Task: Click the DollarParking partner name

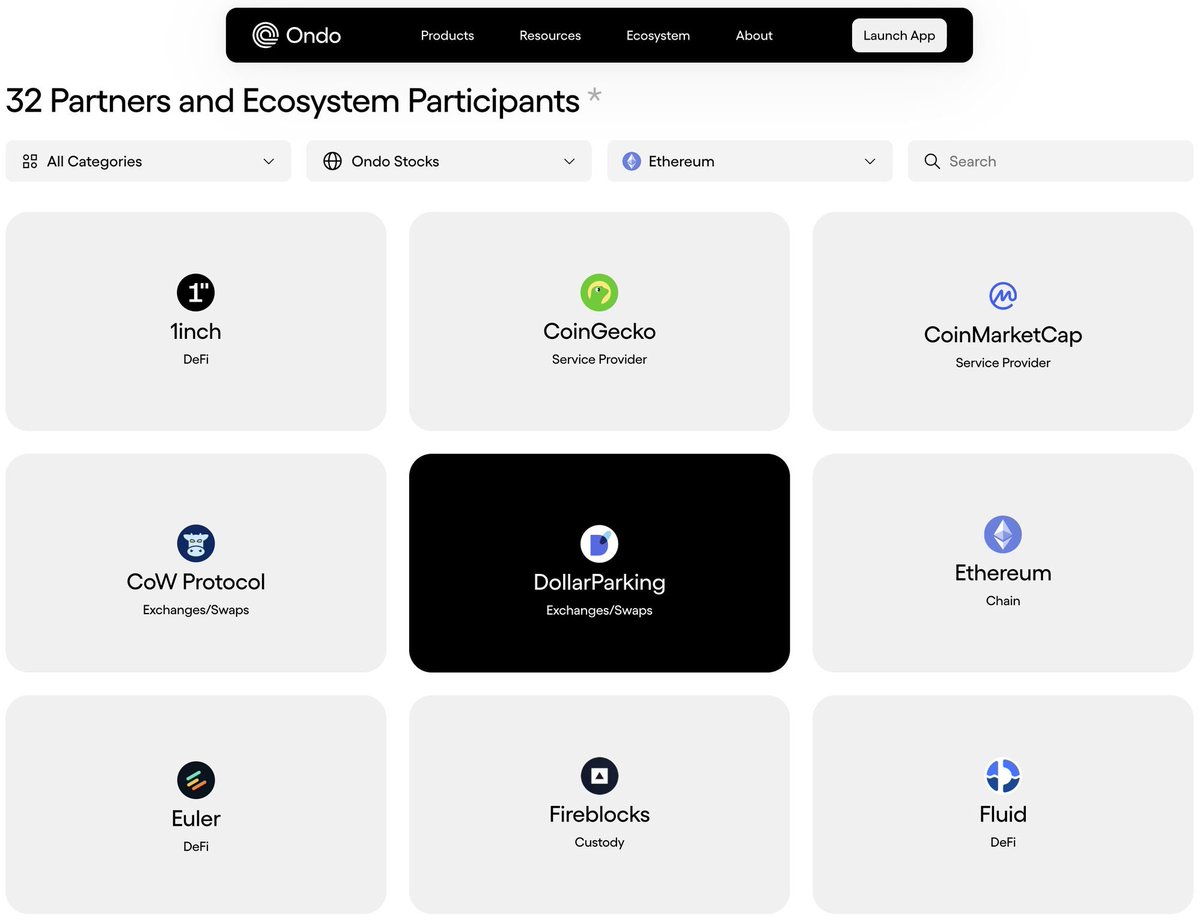Action: click(599, 582)
